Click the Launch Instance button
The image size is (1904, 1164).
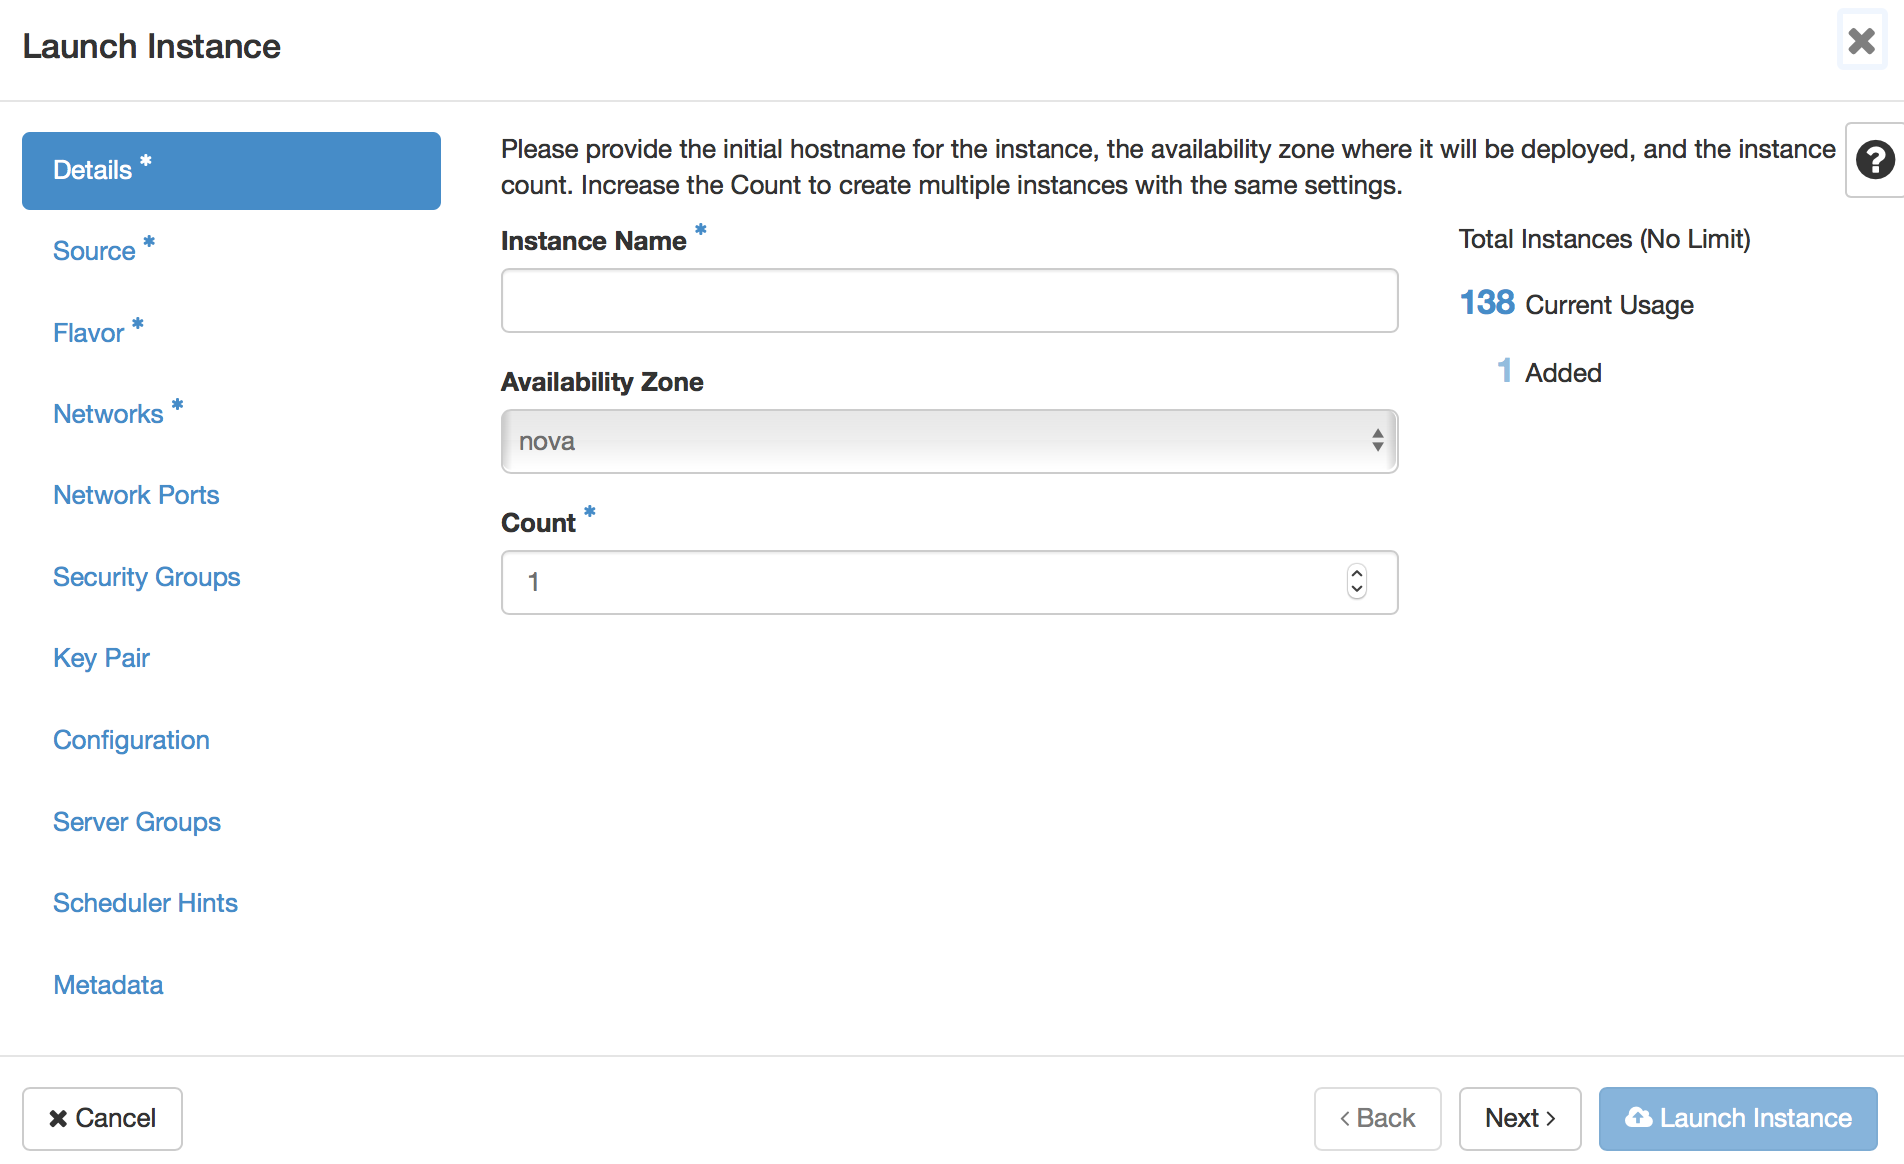pyautogui.click(x=1737, y=1118)
